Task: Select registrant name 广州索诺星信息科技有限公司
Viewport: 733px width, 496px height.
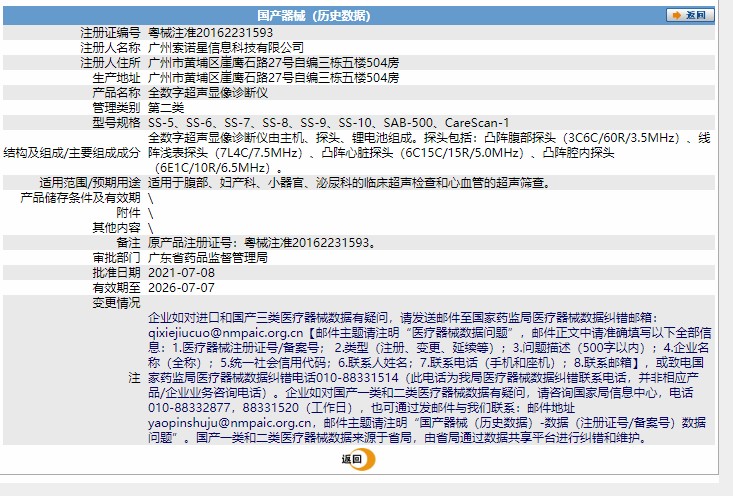Action: (x=226, y=48)
